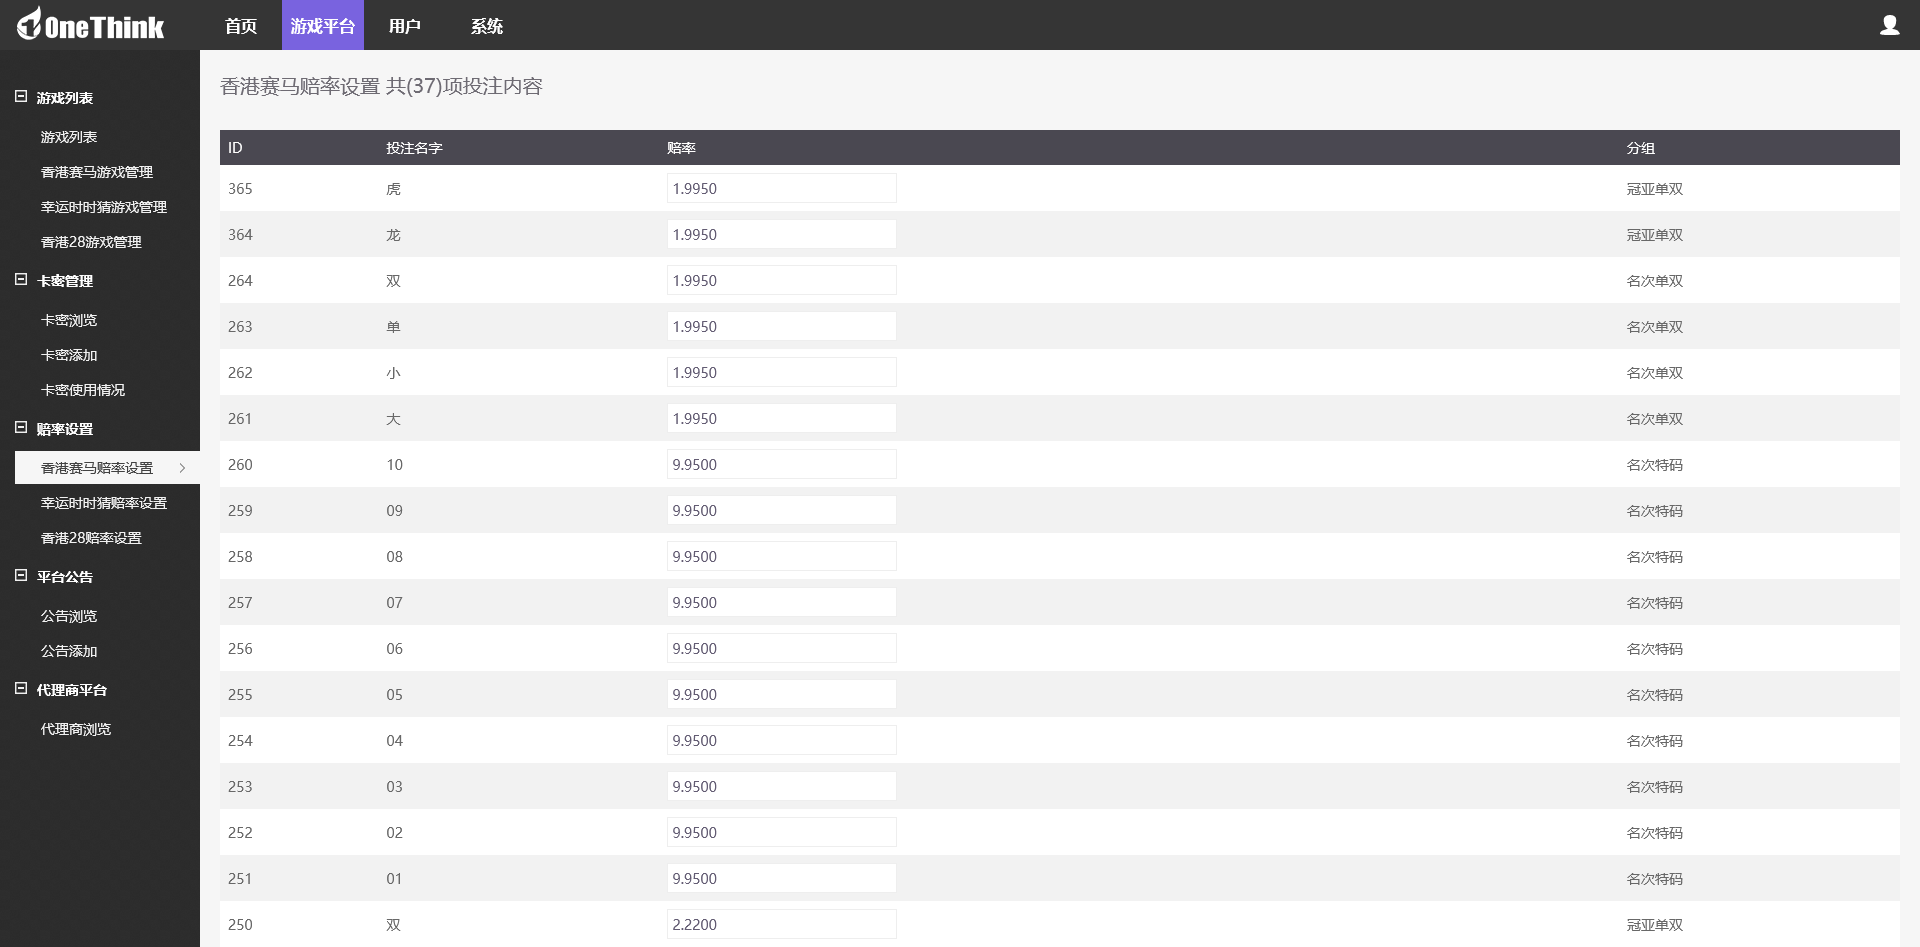Open the 用户 top menu
Viewport: 1920px width, 947px height.
click(405, 26)
